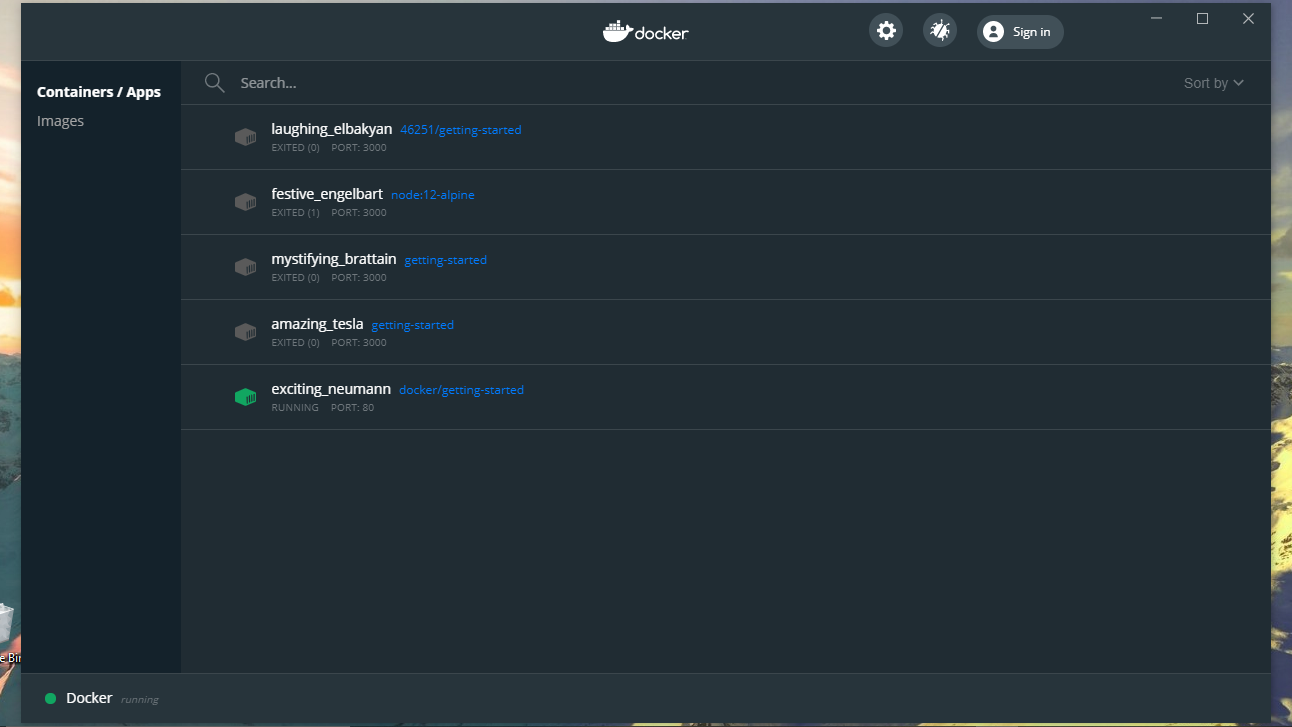Click EXITED (1) status under festive_engelbart
Image resolution: width=1292 pixels, height=727 pixels.
[x=296, y=213]
